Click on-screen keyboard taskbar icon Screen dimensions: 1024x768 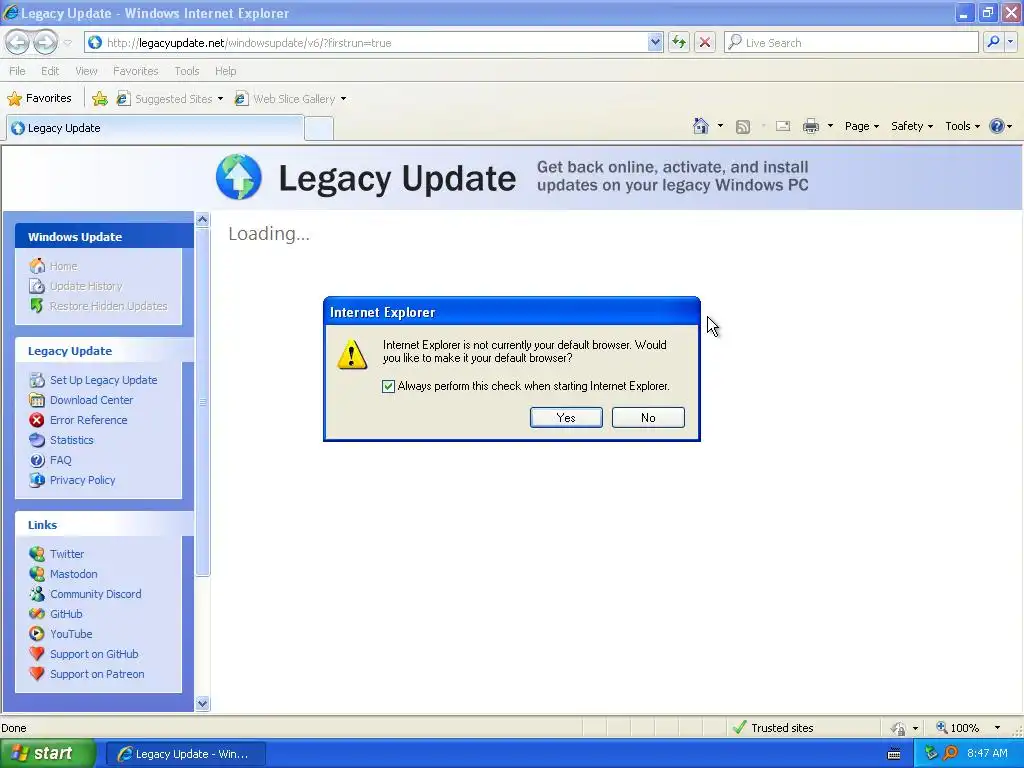(x=894, y=754)
